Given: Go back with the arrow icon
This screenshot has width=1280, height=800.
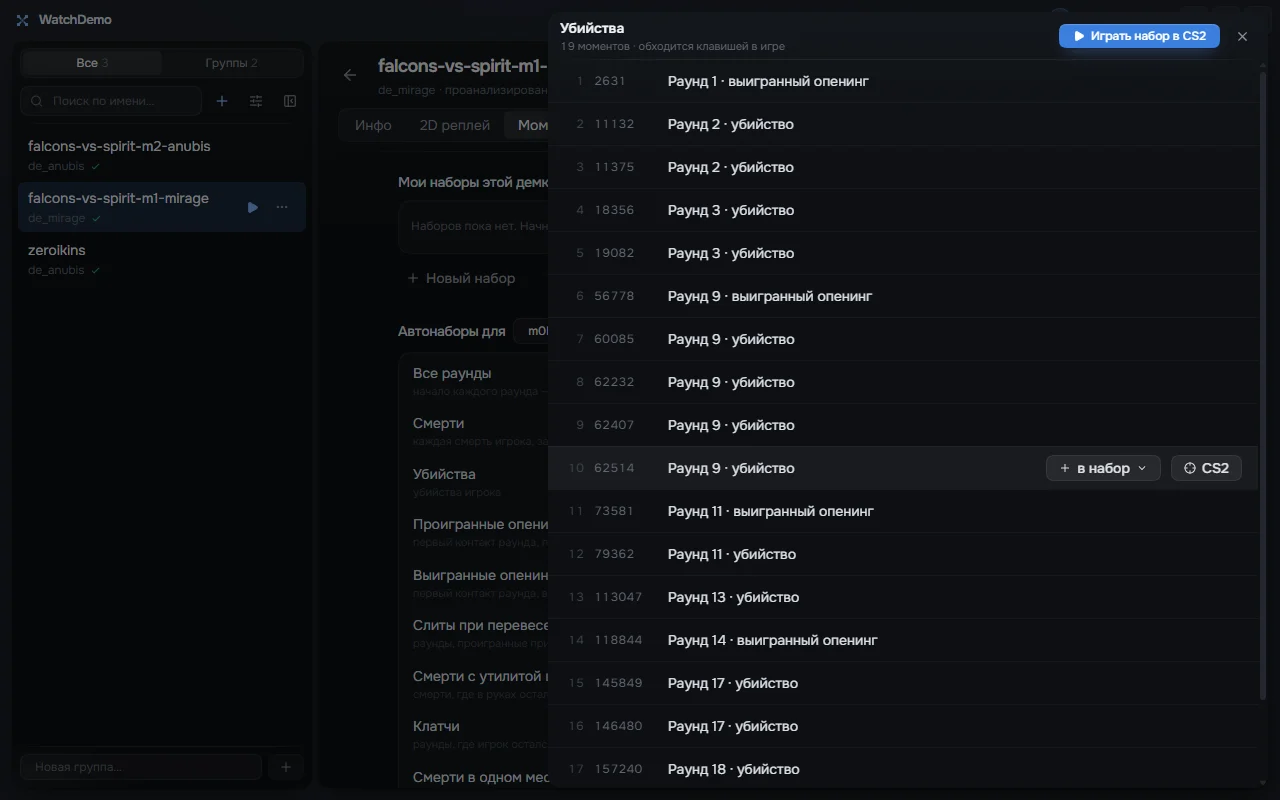Looking at the screenshot, I should click(x=350, y=75).
